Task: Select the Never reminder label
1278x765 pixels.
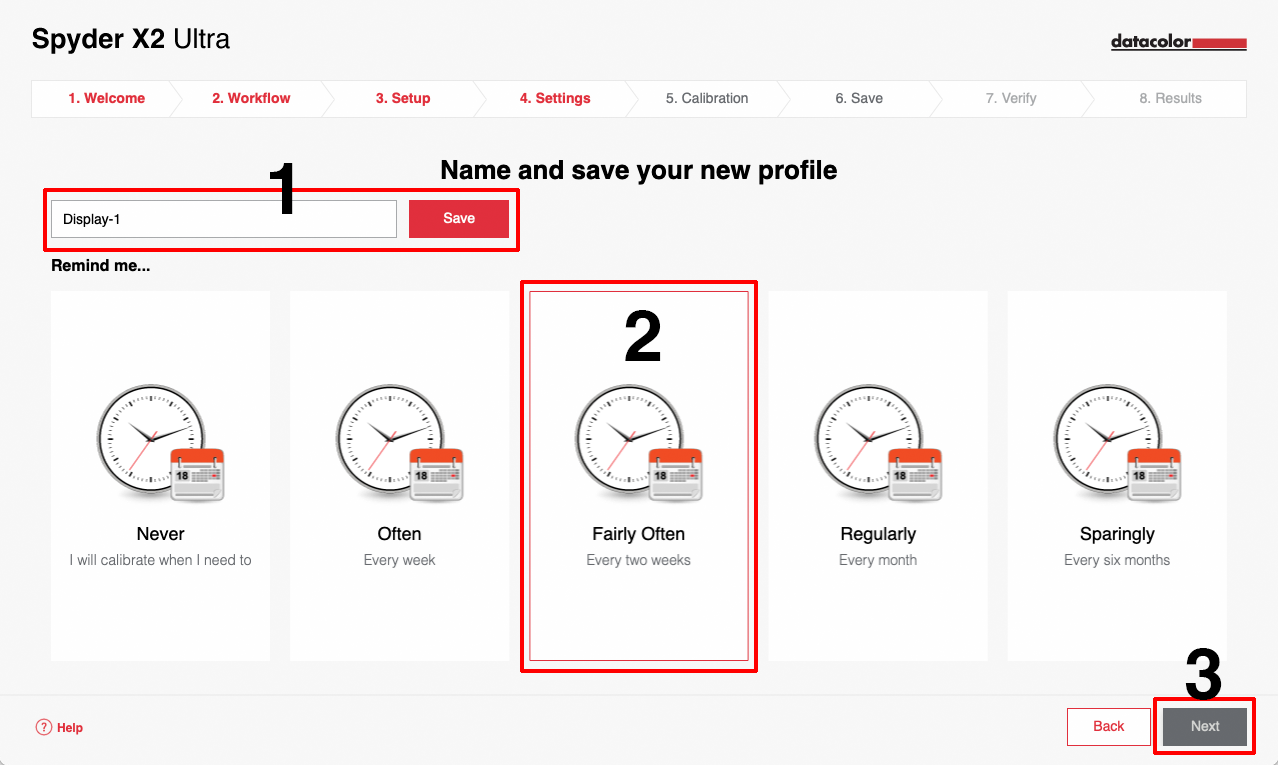Action: pos(160,534)
